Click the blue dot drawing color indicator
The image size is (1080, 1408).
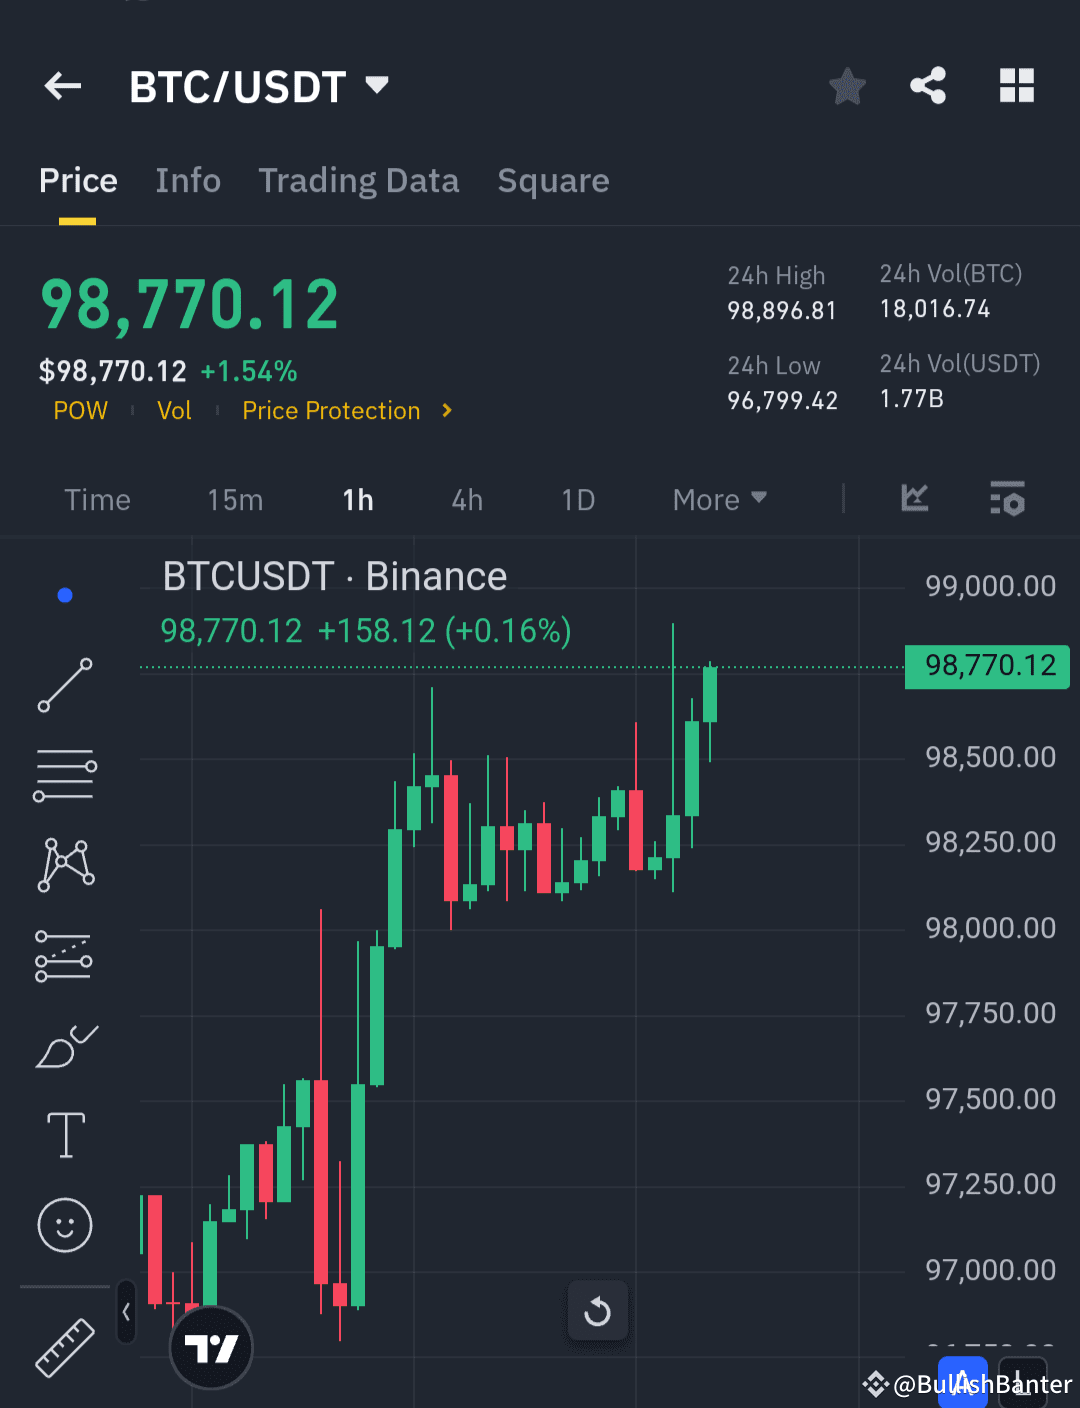[64, 594]
